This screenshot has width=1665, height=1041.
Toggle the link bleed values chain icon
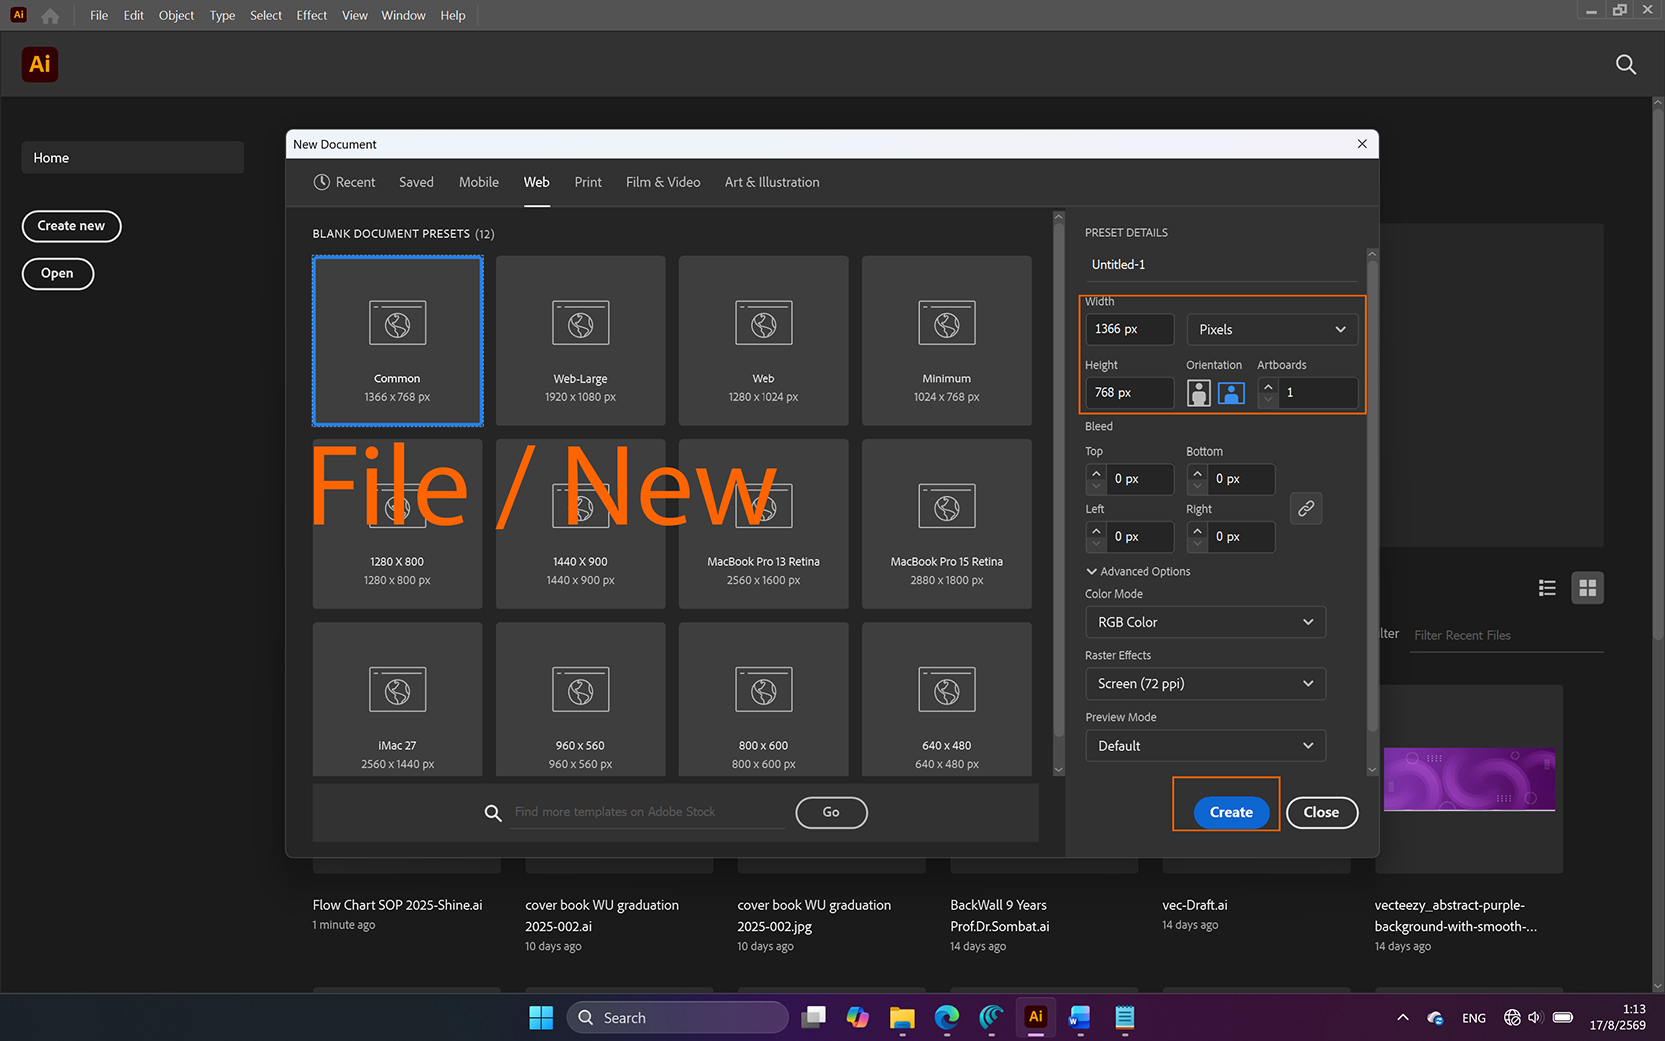point(1306,508)
